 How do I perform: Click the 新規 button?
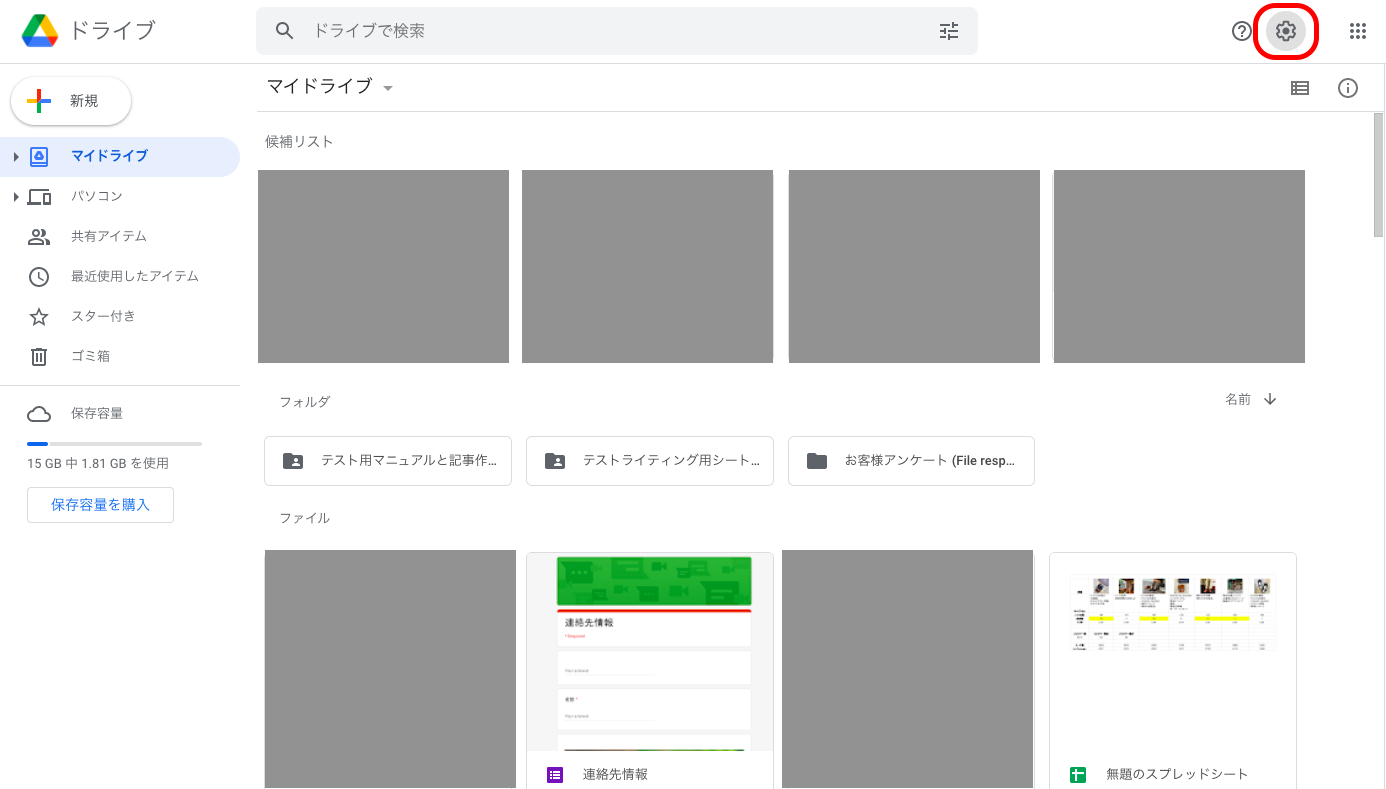(71, 101)
